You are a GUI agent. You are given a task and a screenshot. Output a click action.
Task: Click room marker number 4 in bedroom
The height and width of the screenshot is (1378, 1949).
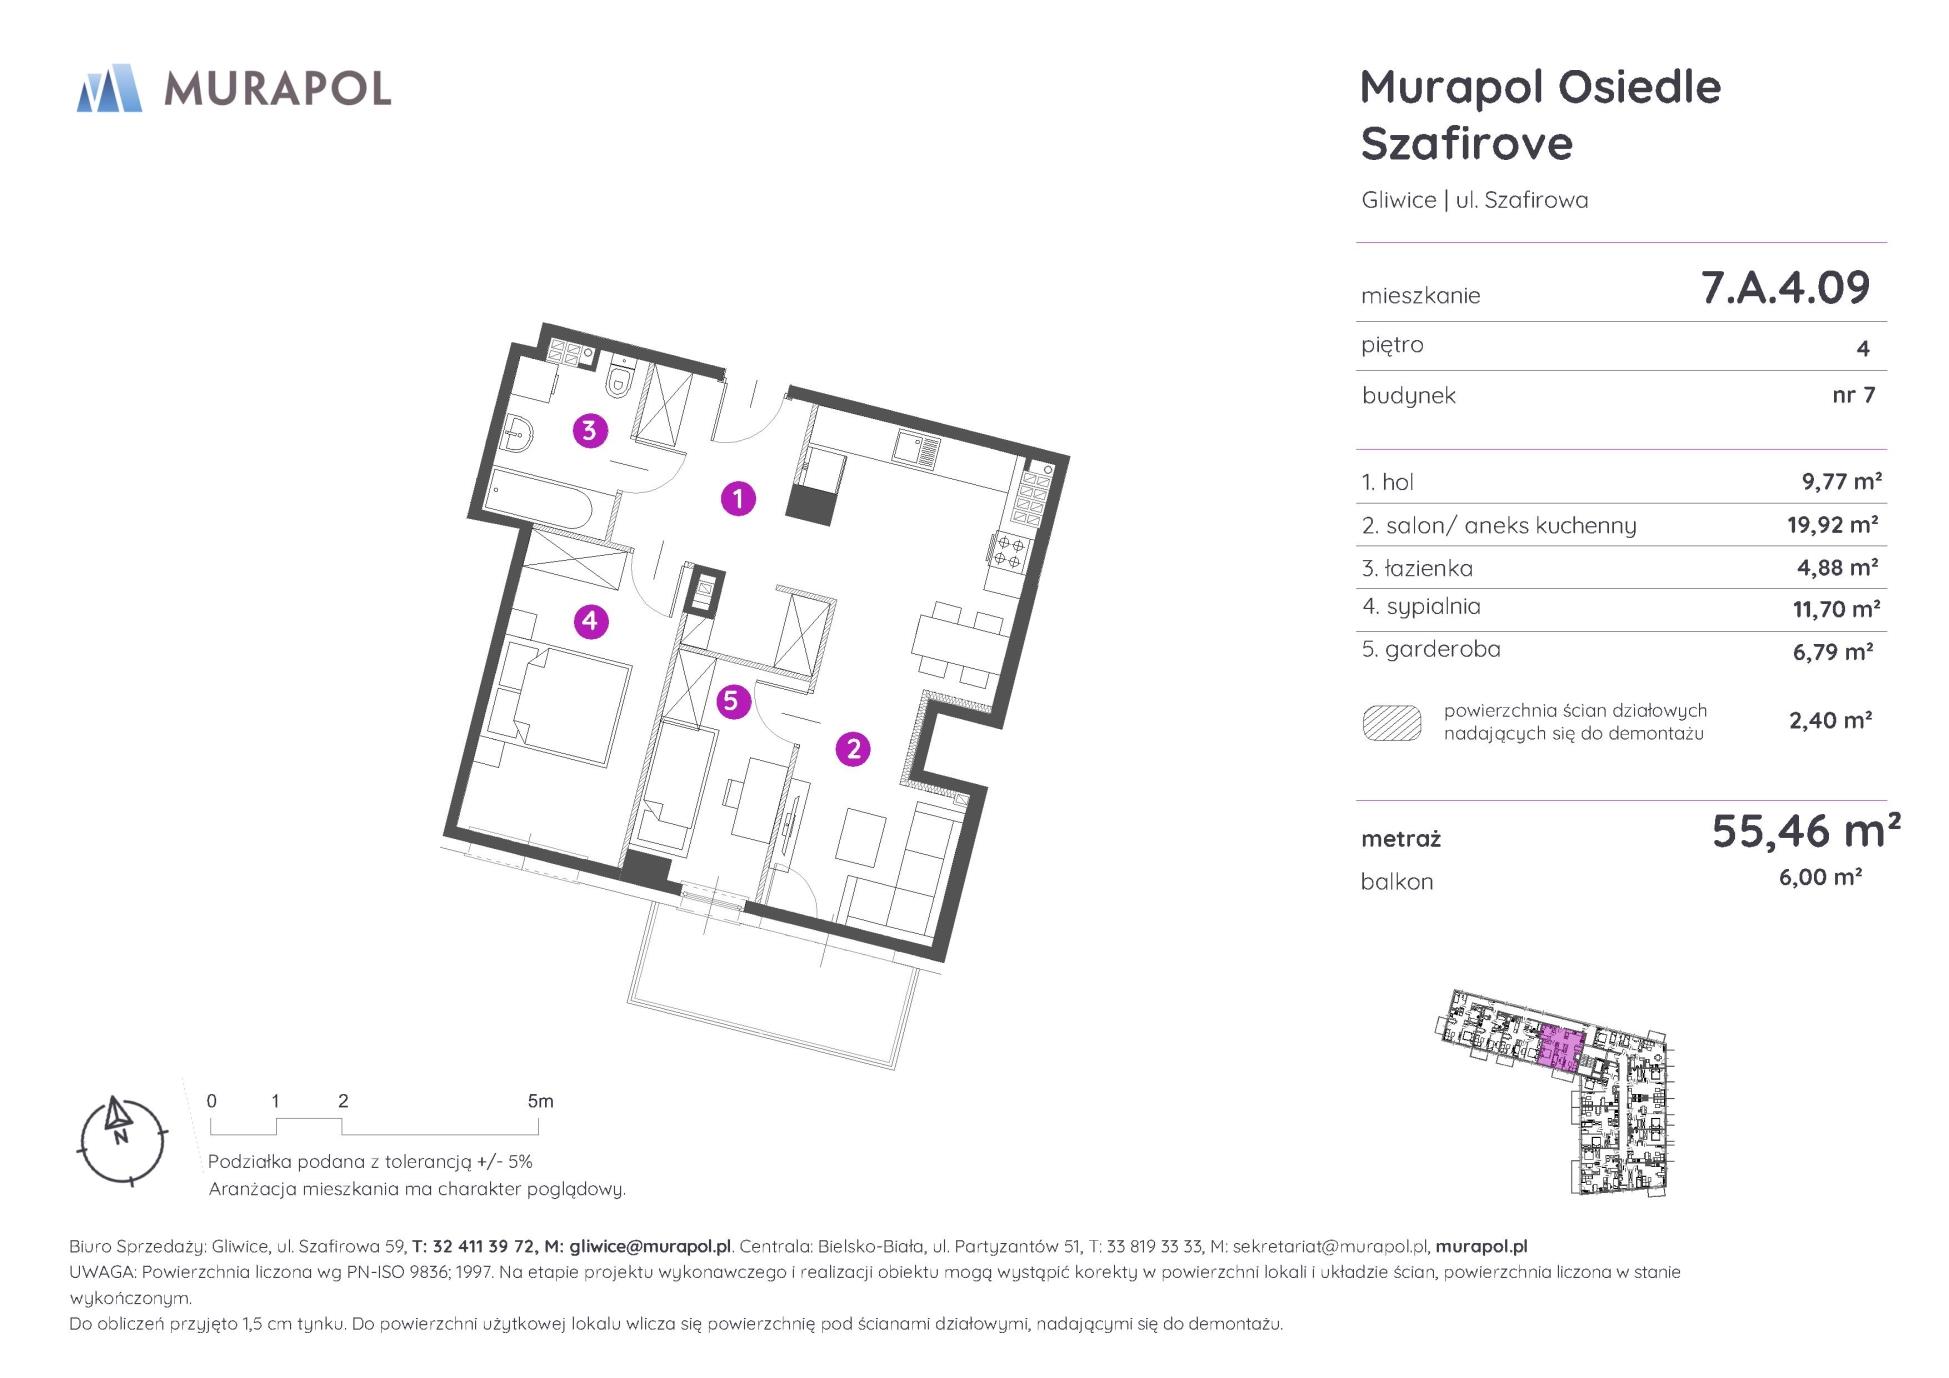pyautogui.click(x=589, y=622)
